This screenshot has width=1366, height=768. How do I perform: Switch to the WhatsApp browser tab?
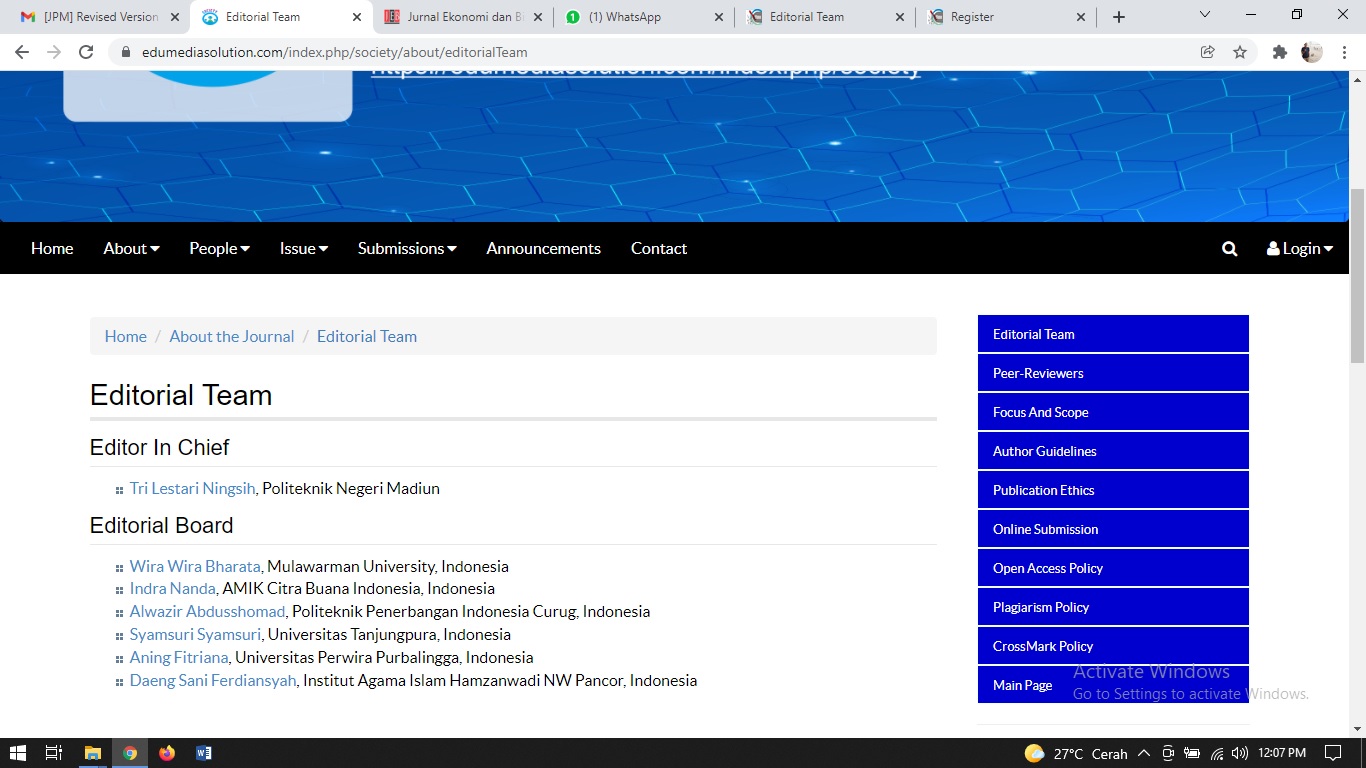click(625, 17)
